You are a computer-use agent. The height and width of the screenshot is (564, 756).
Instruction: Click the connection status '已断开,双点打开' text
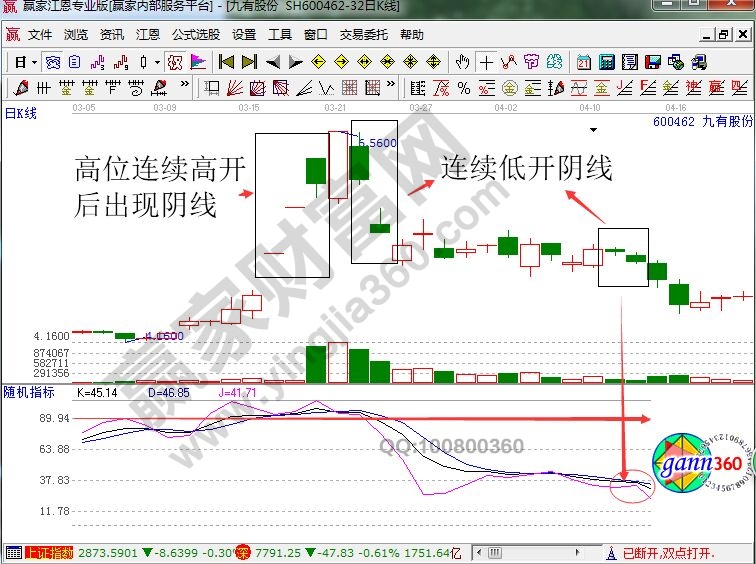click(670, 552)
